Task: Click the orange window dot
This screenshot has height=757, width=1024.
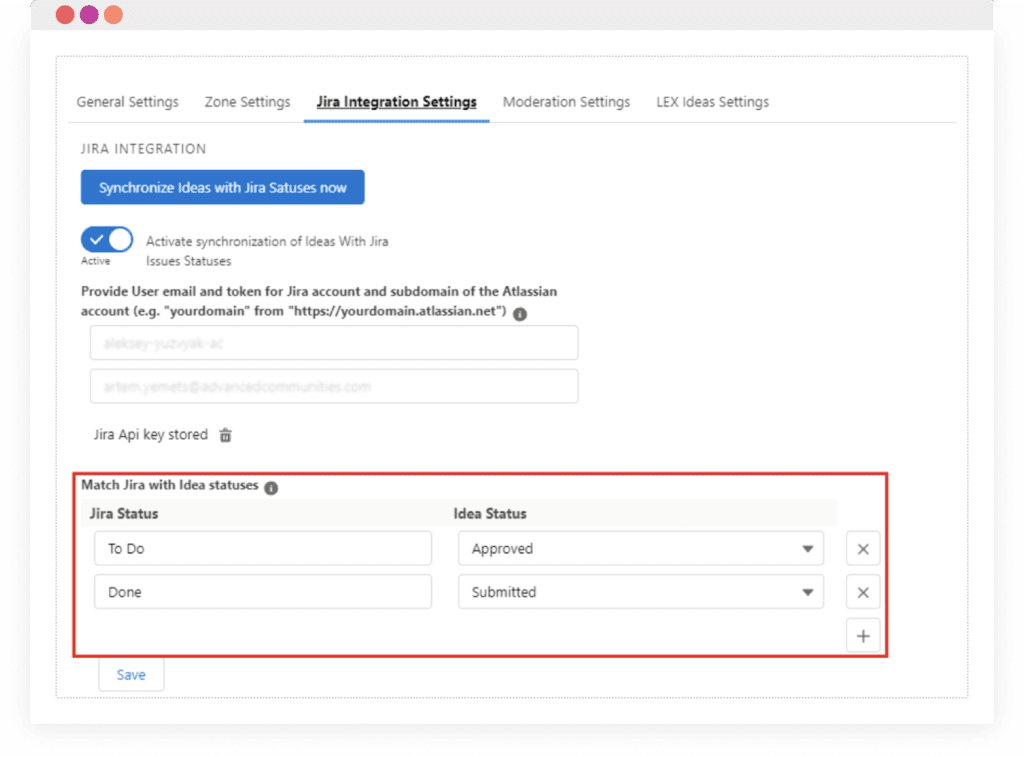Action: coord(113,14)
